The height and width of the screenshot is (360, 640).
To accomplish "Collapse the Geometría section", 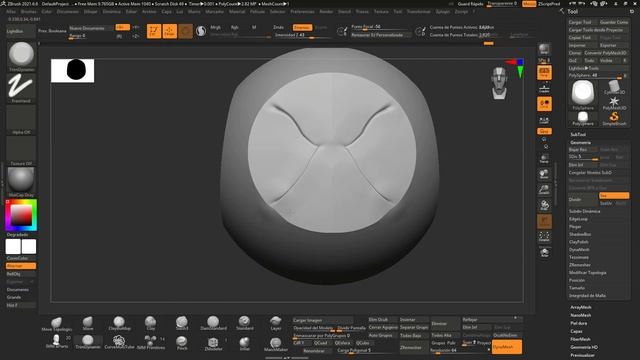I will 580,142.
